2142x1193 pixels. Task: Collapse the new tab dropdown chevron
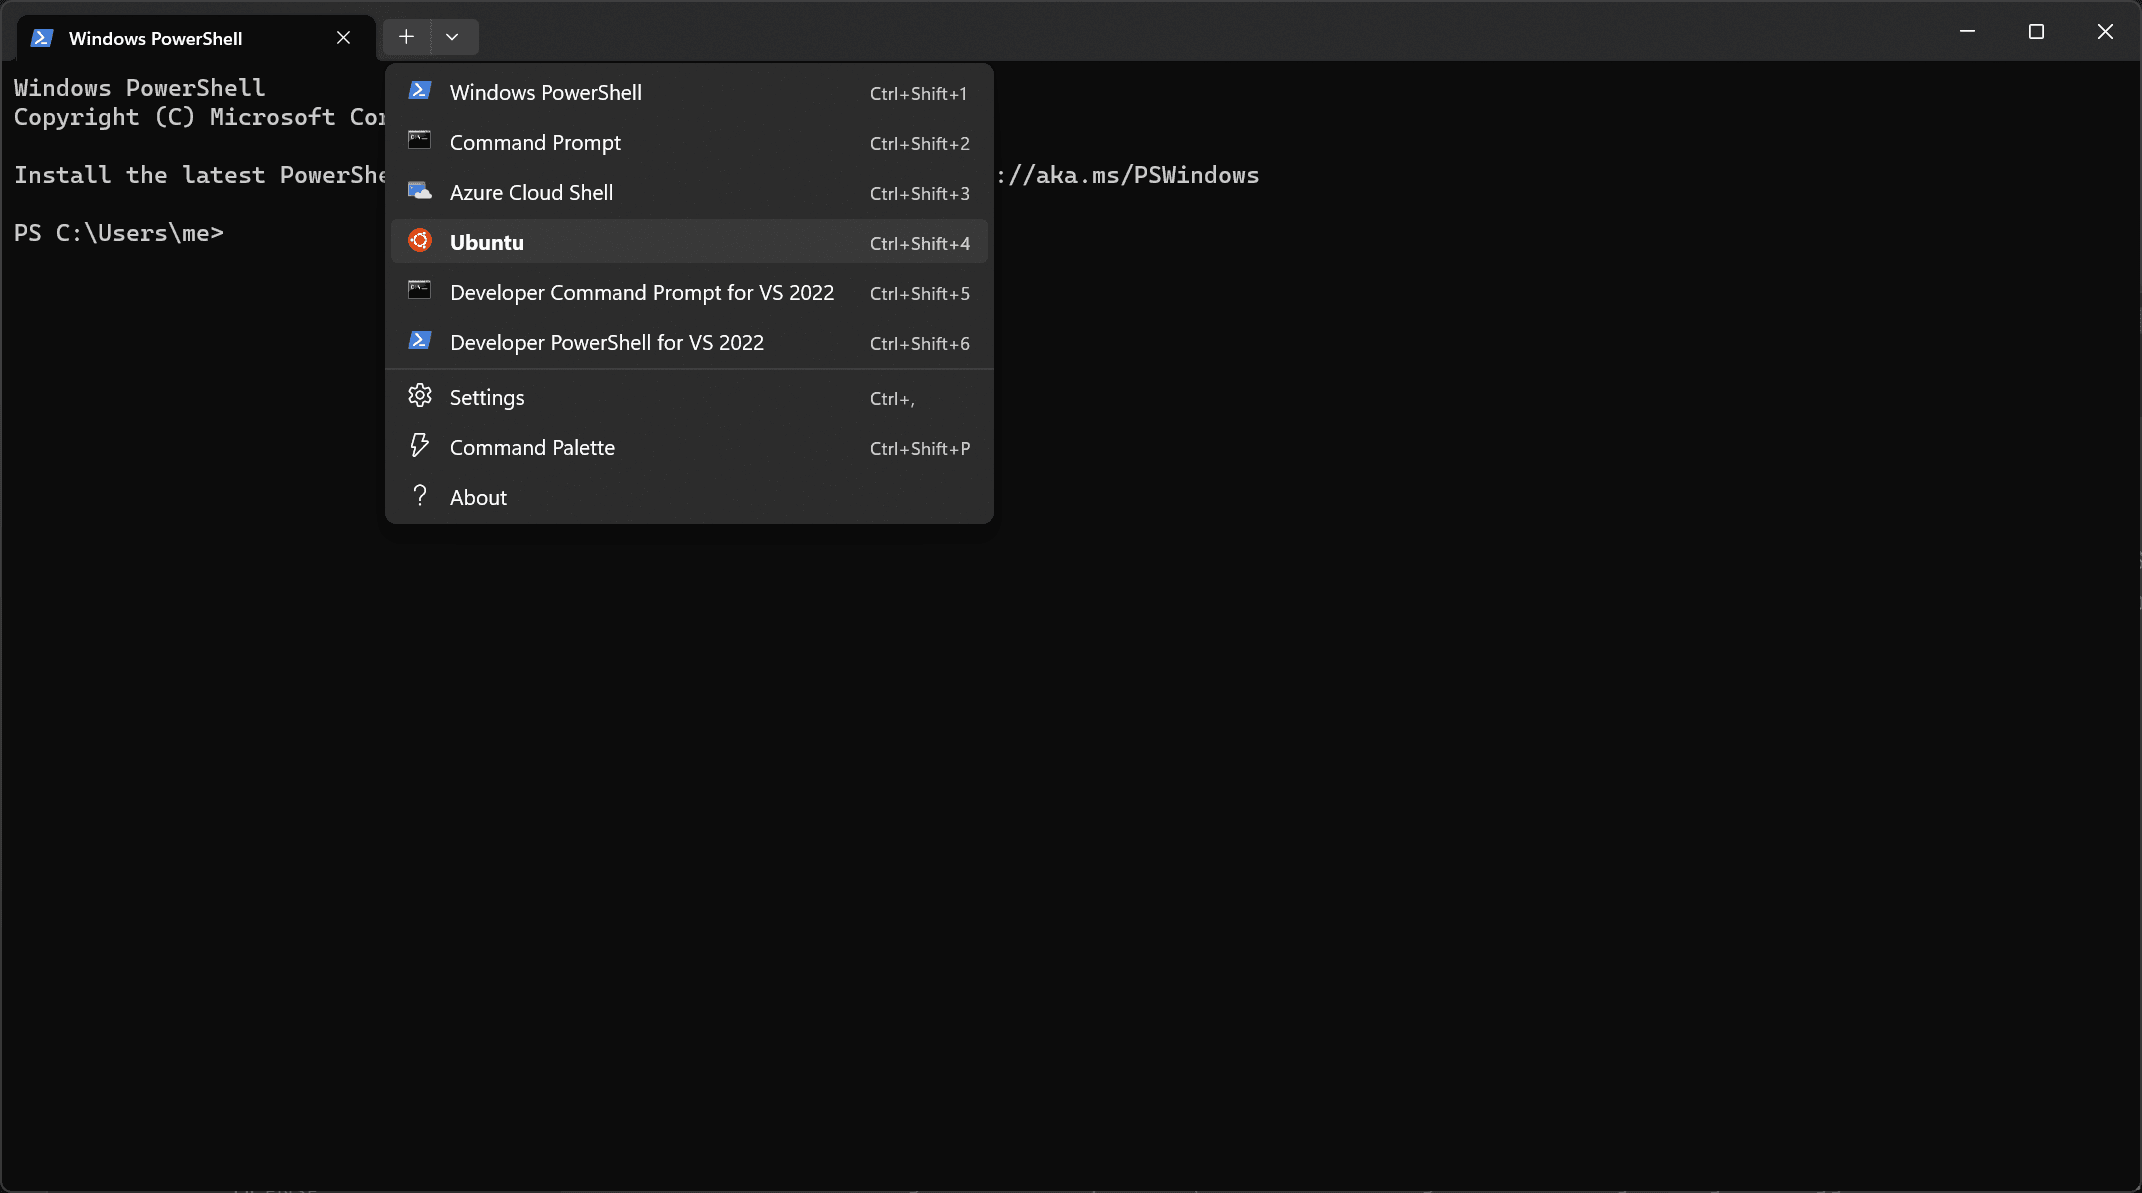point(453,37)
